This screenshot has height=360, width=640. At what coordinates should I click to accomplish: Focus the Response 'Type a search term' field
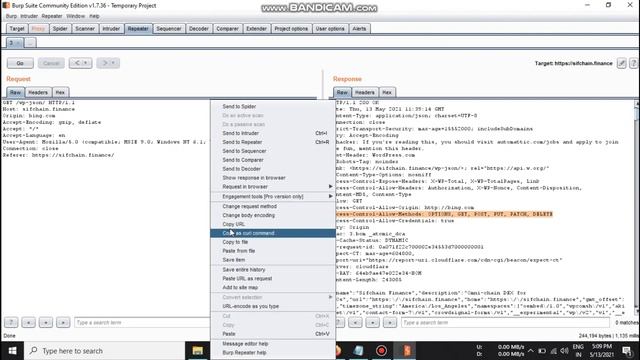coord(505,322)
